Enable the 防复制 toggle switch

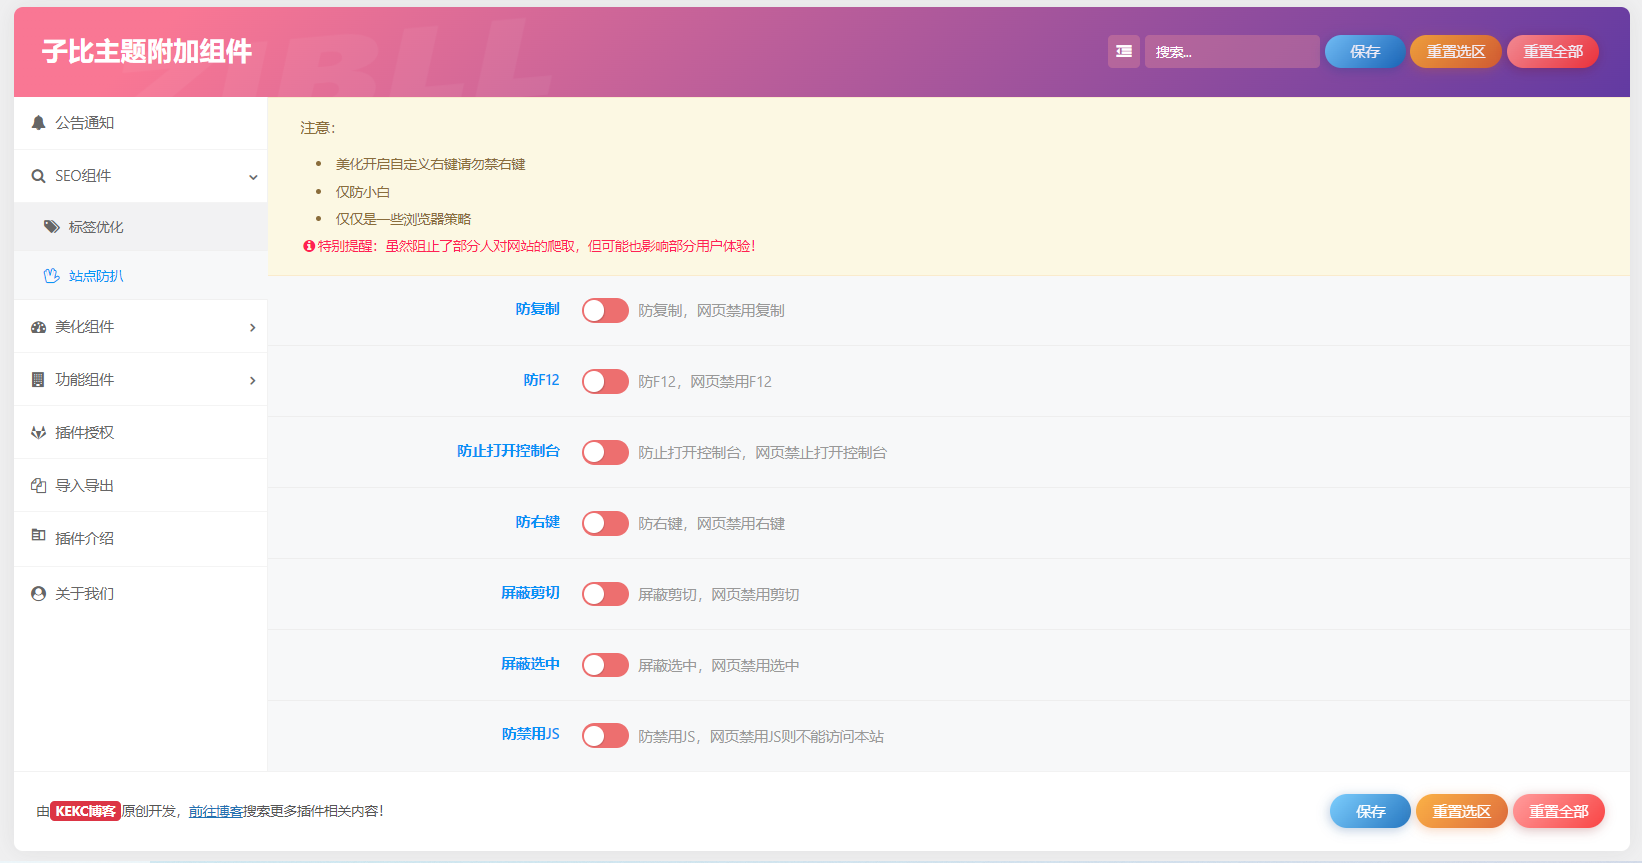pyautogui.click(x=605, y=311)
